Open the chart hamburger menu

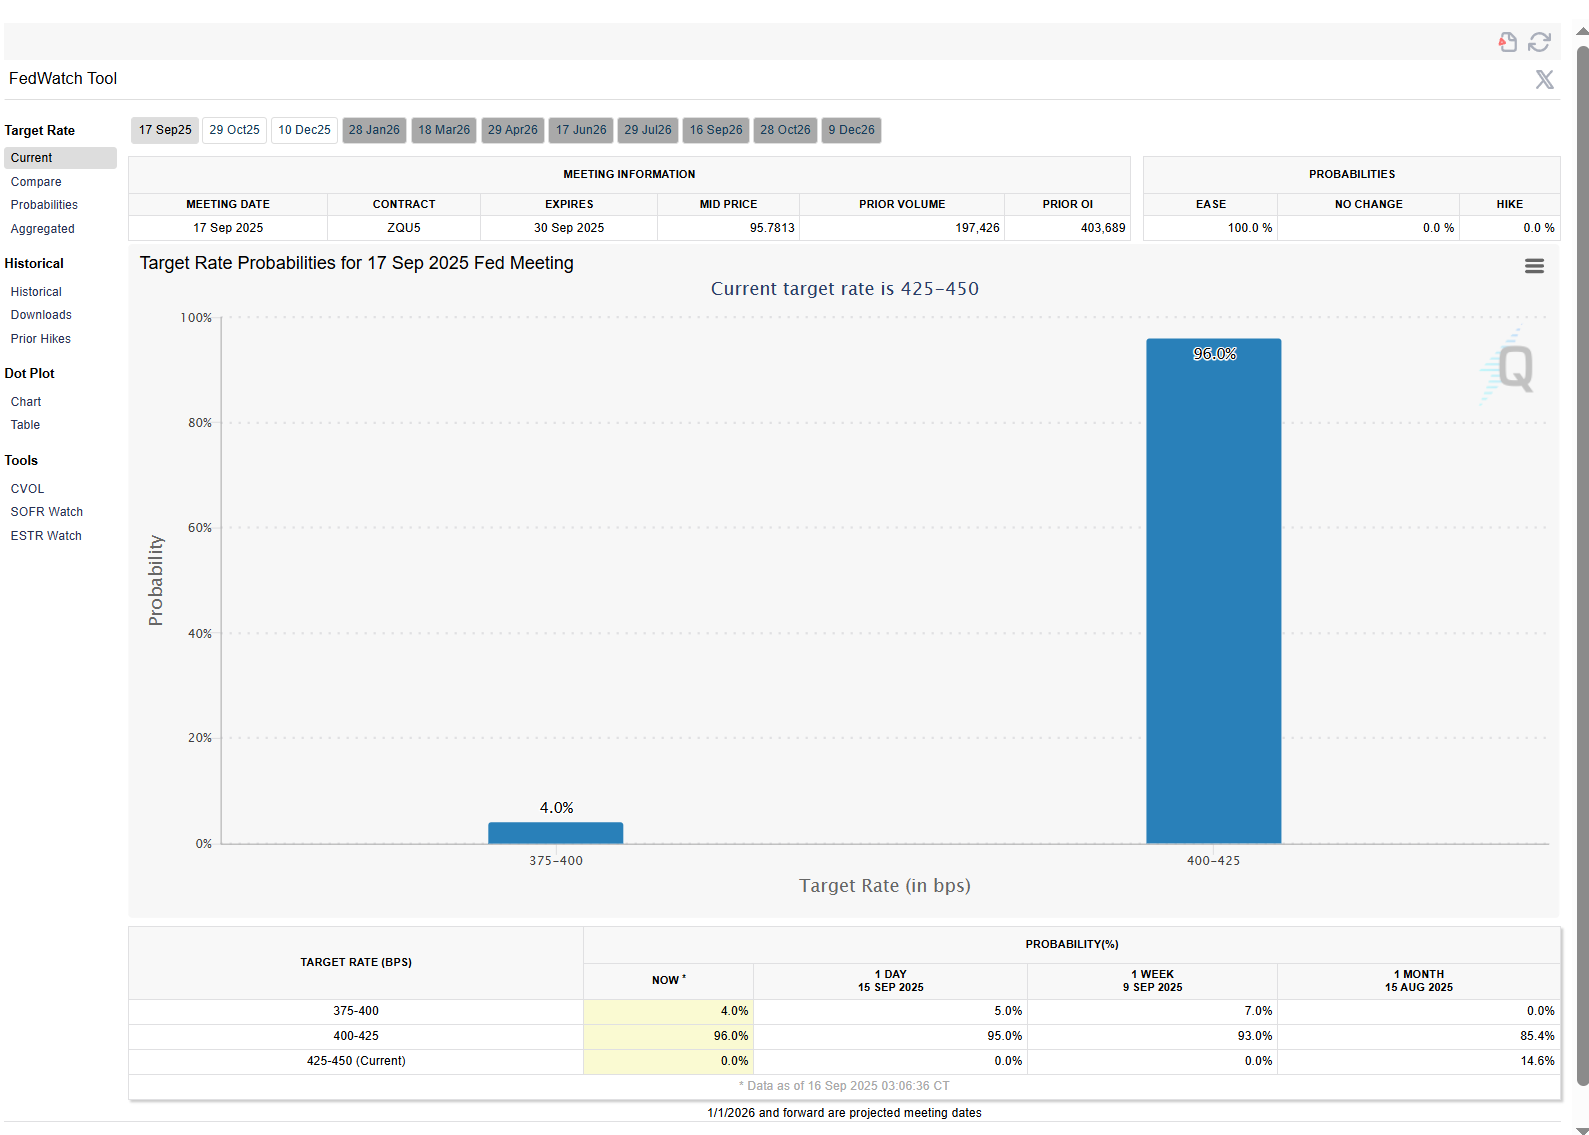pos(1534,266)
